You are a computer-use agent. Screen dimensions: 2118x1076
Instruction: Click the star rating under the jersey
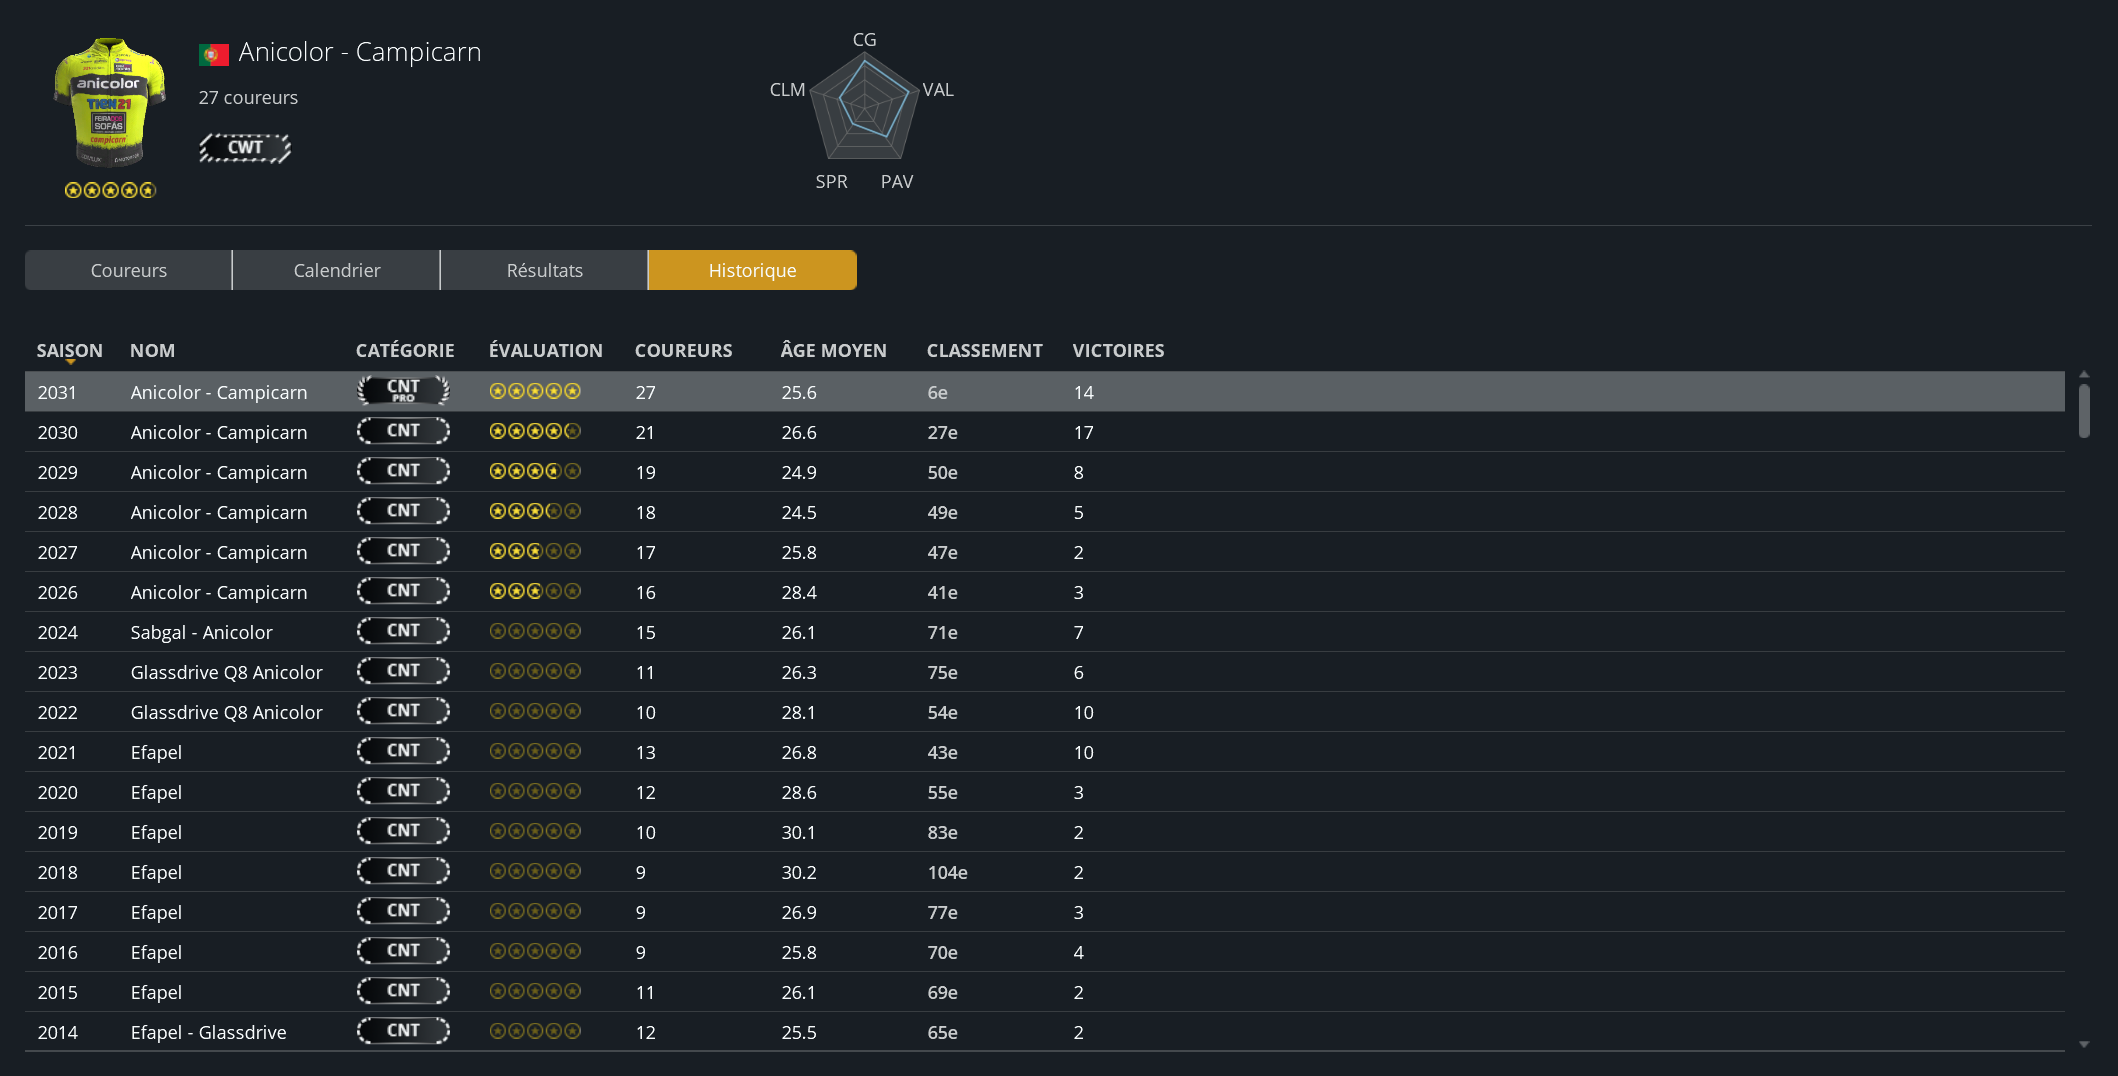coord(110,190)
